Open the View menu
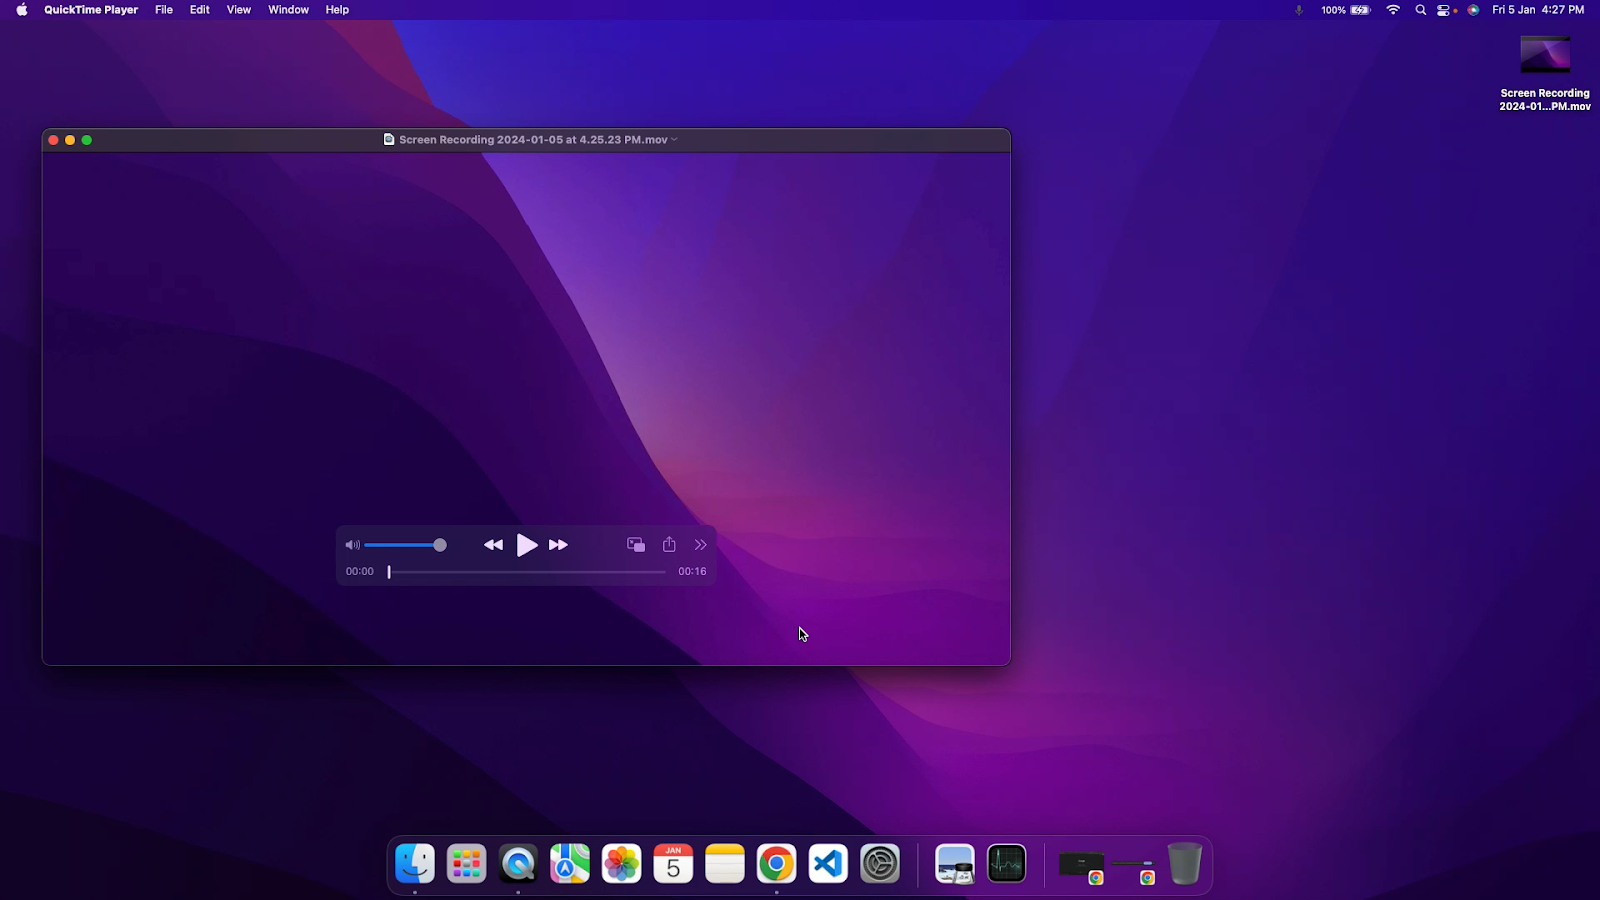1600x900 pixels. [239, 10]
